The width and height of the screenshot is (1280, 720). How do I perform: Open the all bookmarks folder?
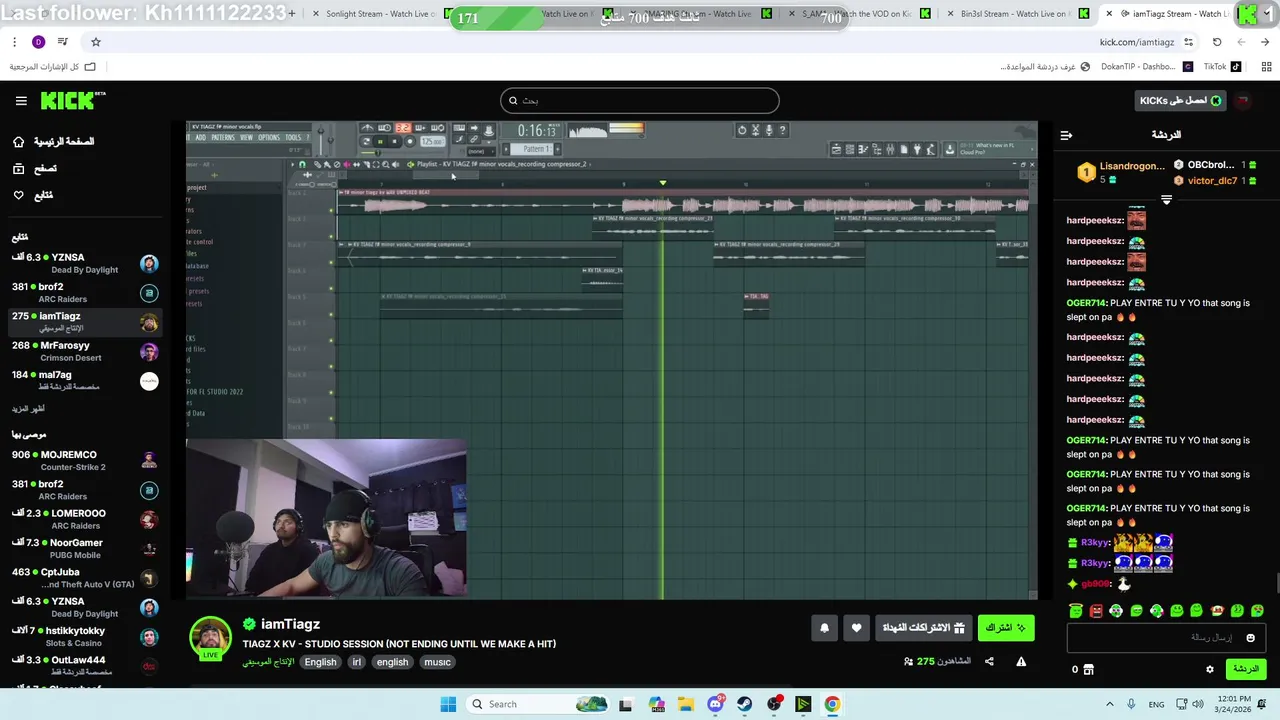point(52,67)
